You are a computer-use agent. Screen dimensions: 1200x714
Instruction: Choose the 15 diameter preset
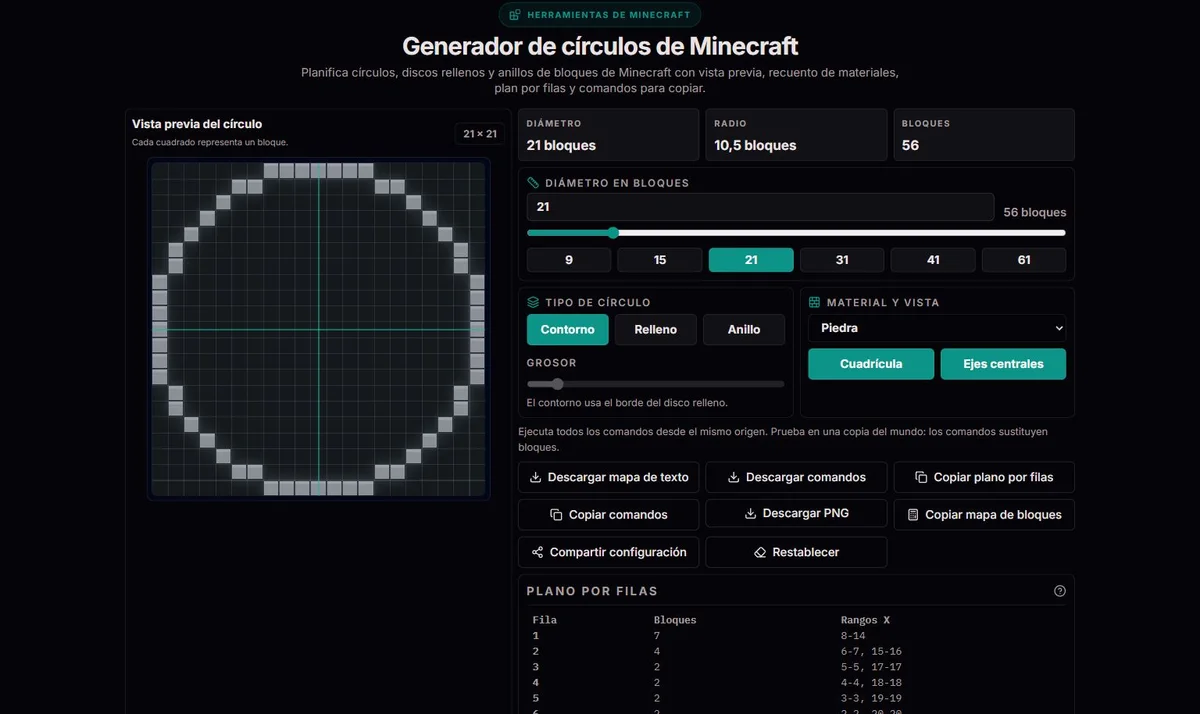coord(660,260)
